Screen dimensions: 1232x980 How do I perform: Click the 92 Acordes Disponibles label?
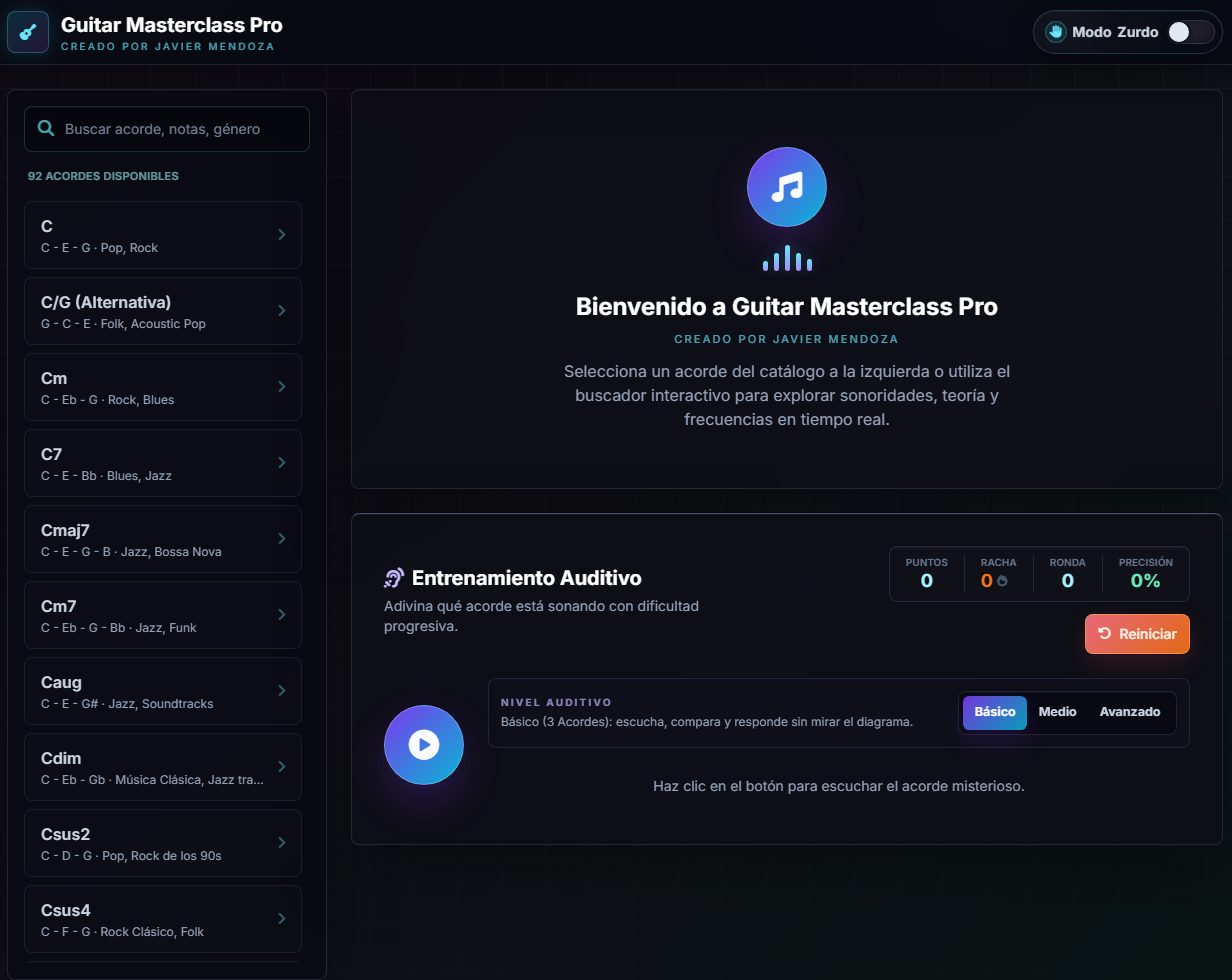tap(103, 176)
